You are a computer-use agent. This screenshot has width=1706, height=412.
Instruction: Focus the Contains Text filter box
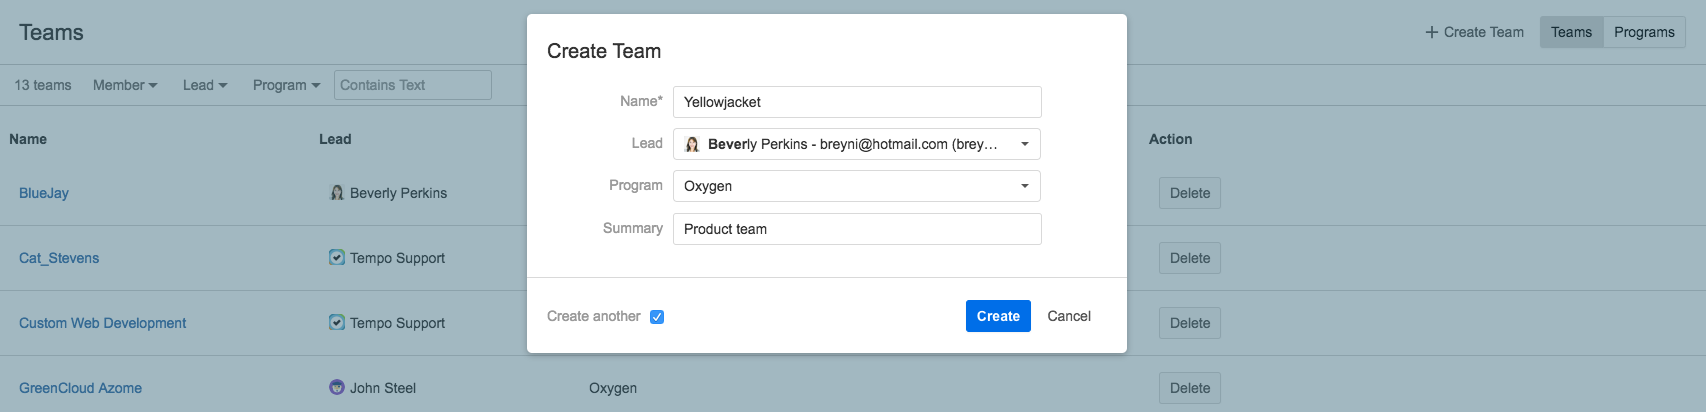click(x=413, y=85)
